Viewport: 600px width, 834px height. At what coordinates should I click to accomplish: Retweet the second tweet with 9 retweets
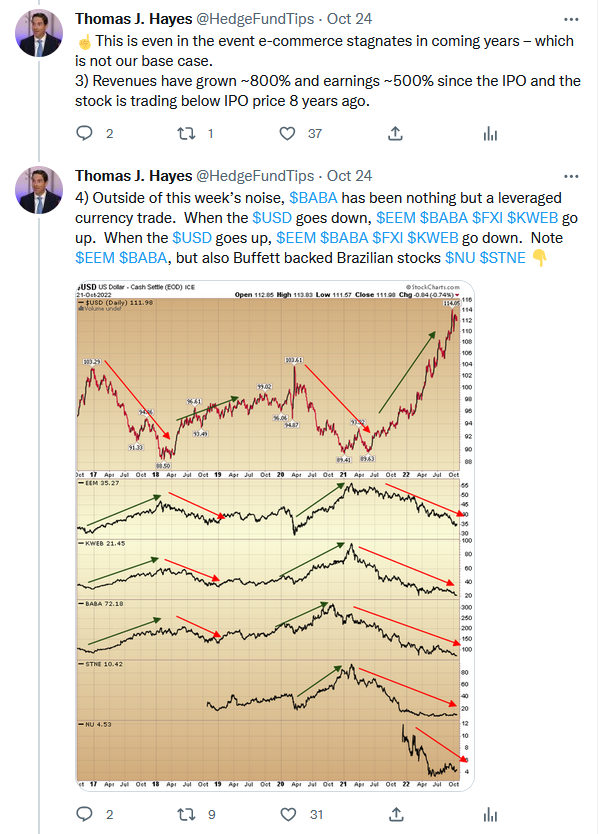(x=186, y=814)
